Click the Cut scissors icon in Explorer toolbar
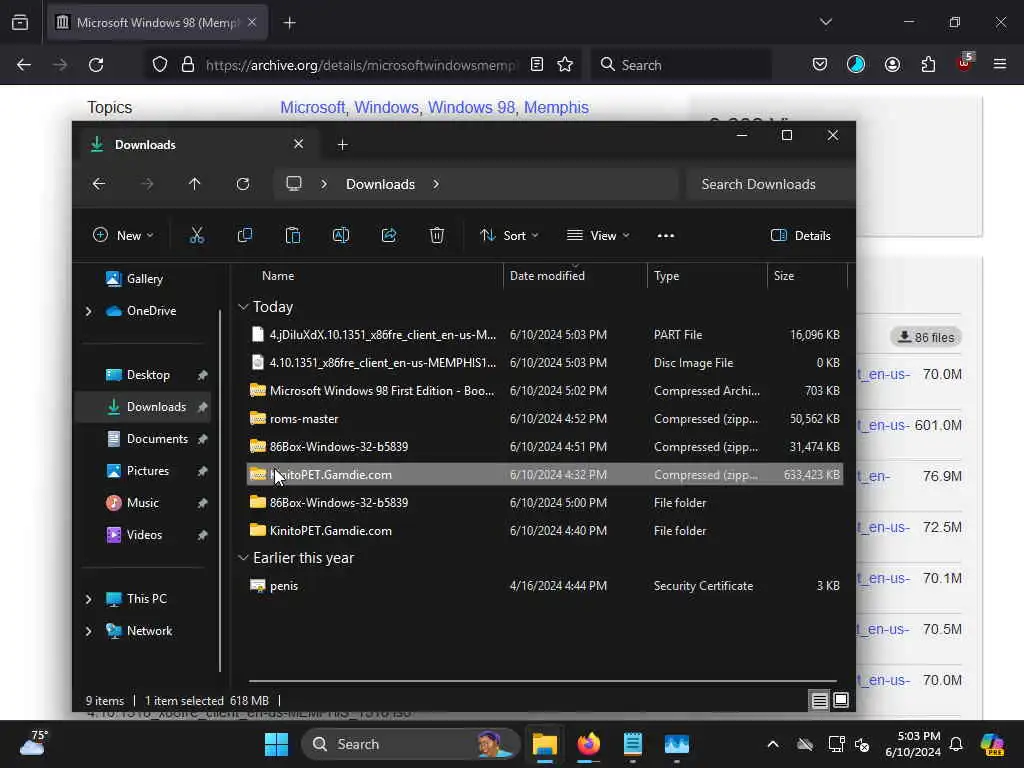 (197, 235)
